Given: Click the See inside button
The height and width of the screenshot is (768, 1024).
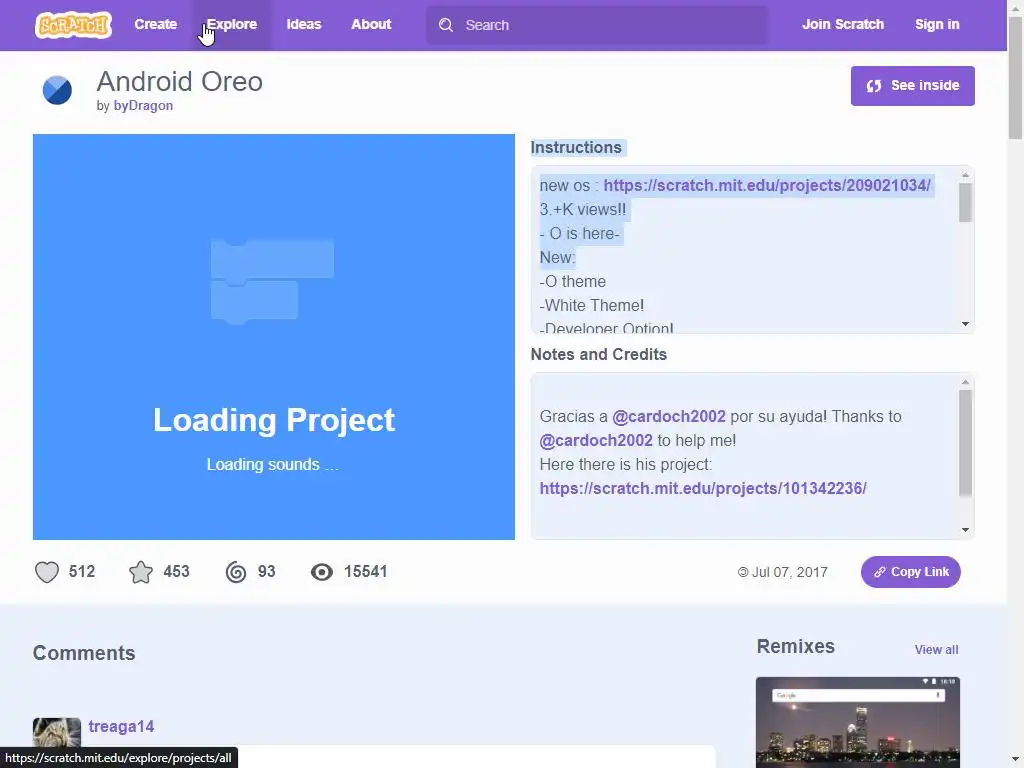Looking at the screenshot, I should point(912,86).
